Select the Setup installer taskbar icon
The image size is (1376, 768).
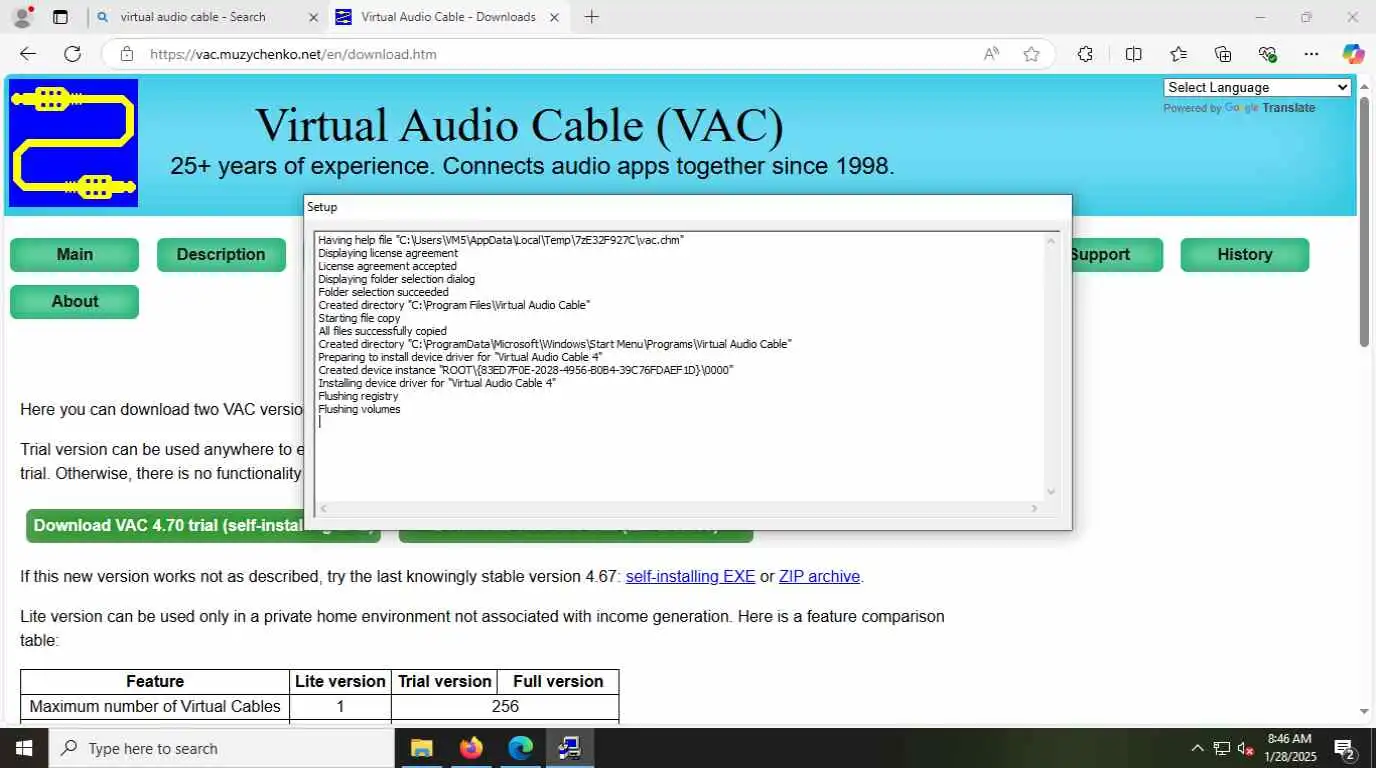pyautogui.click(x=570, y=748)
